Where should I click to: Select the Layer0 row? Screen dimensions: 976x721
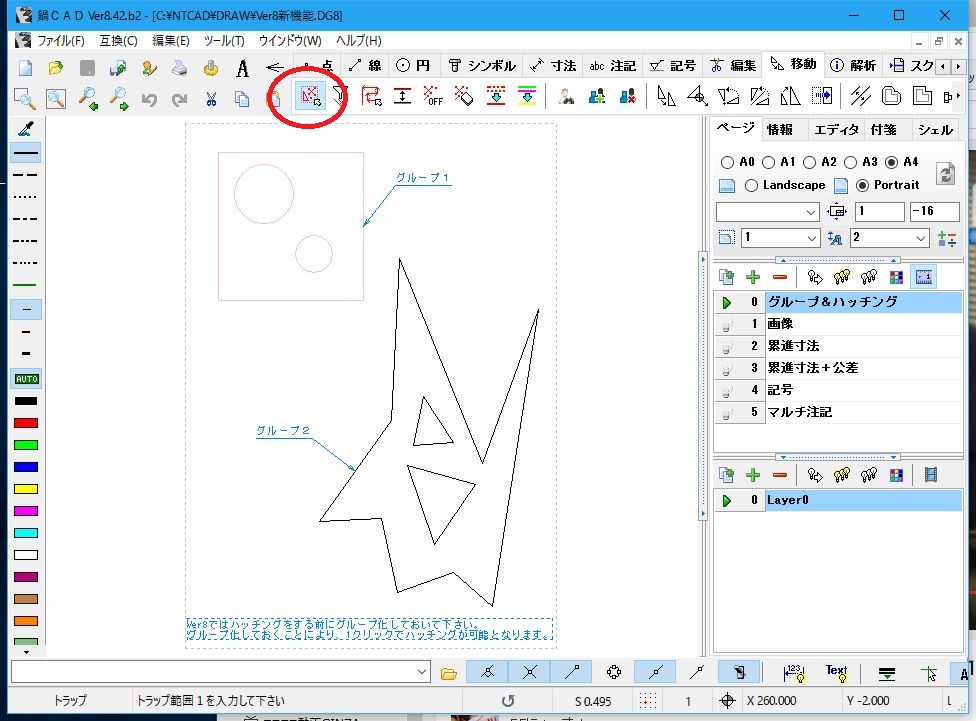[x=838, y=500]
